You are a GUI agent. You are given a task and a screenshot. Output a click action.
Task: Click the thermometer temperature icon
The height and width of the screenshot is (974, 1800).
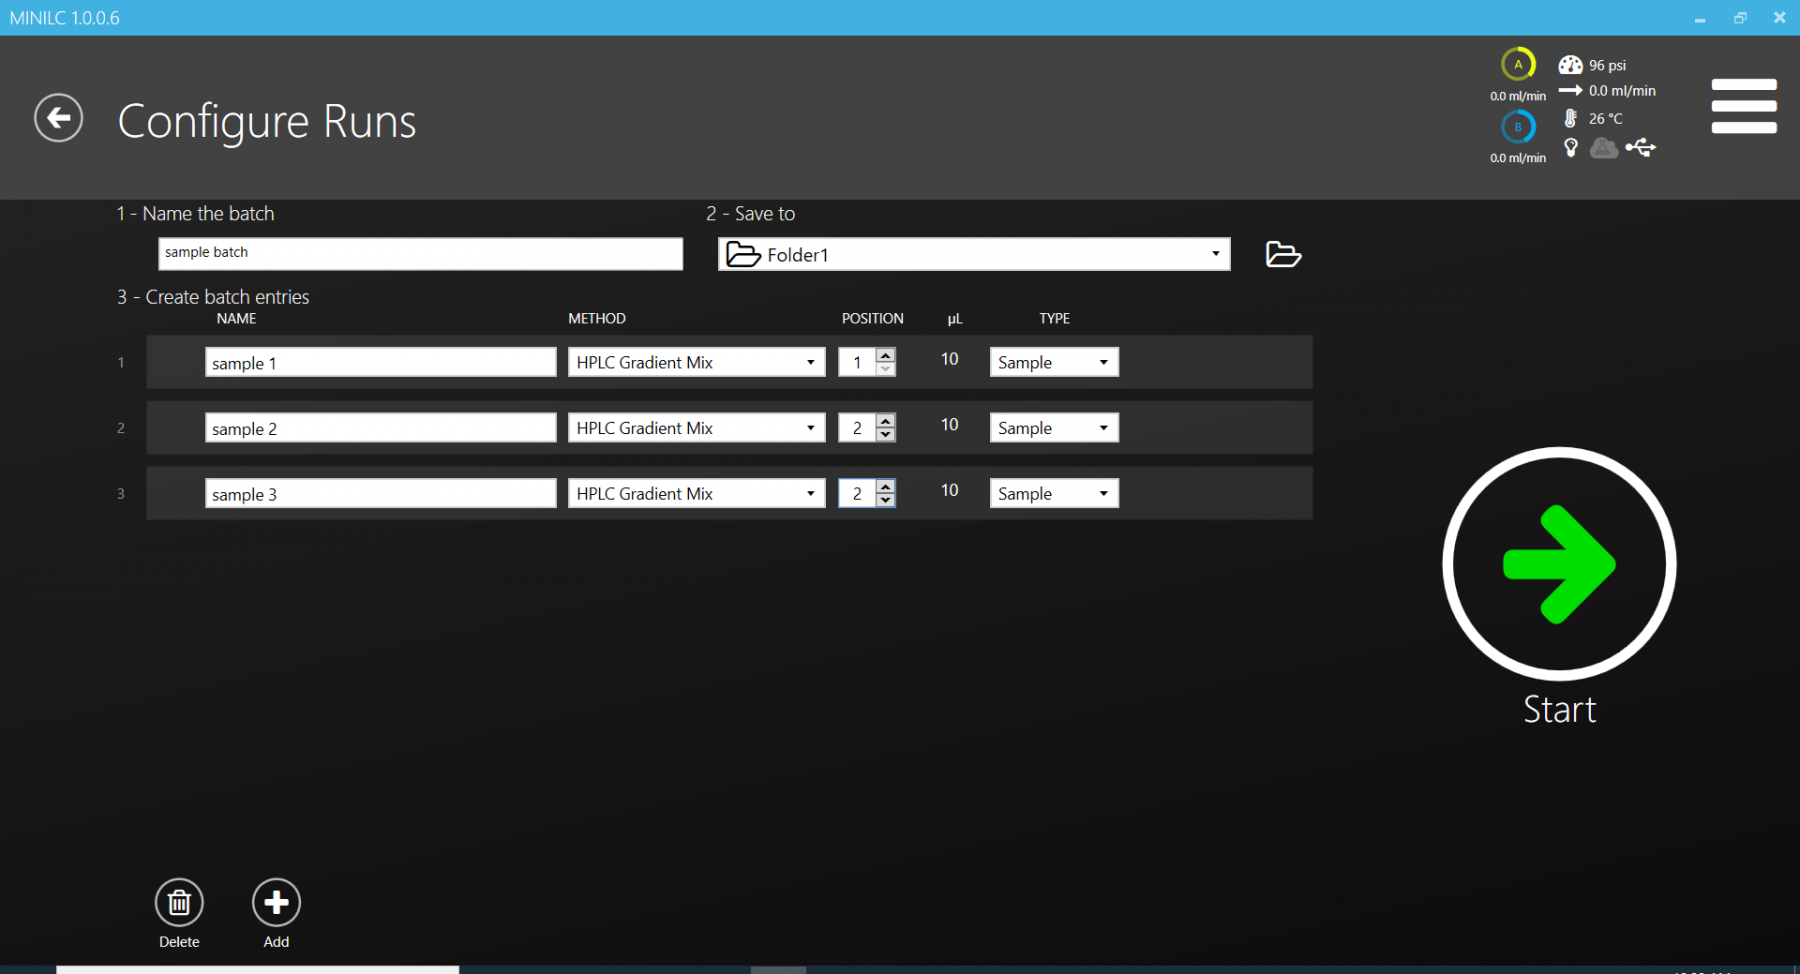tap(1570, 118)
